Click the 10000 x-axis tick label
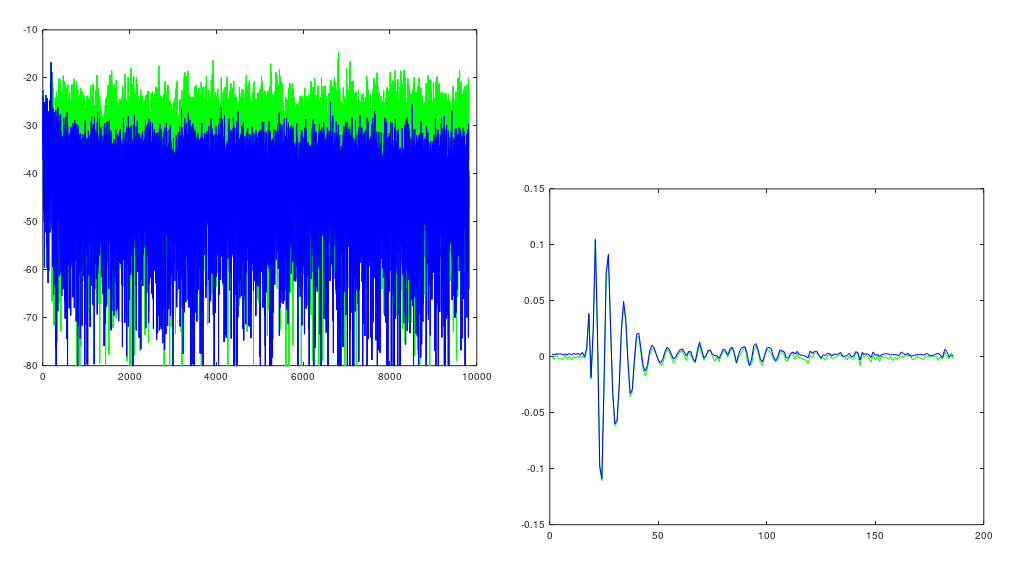1014x563 pixels. (476, 377)
